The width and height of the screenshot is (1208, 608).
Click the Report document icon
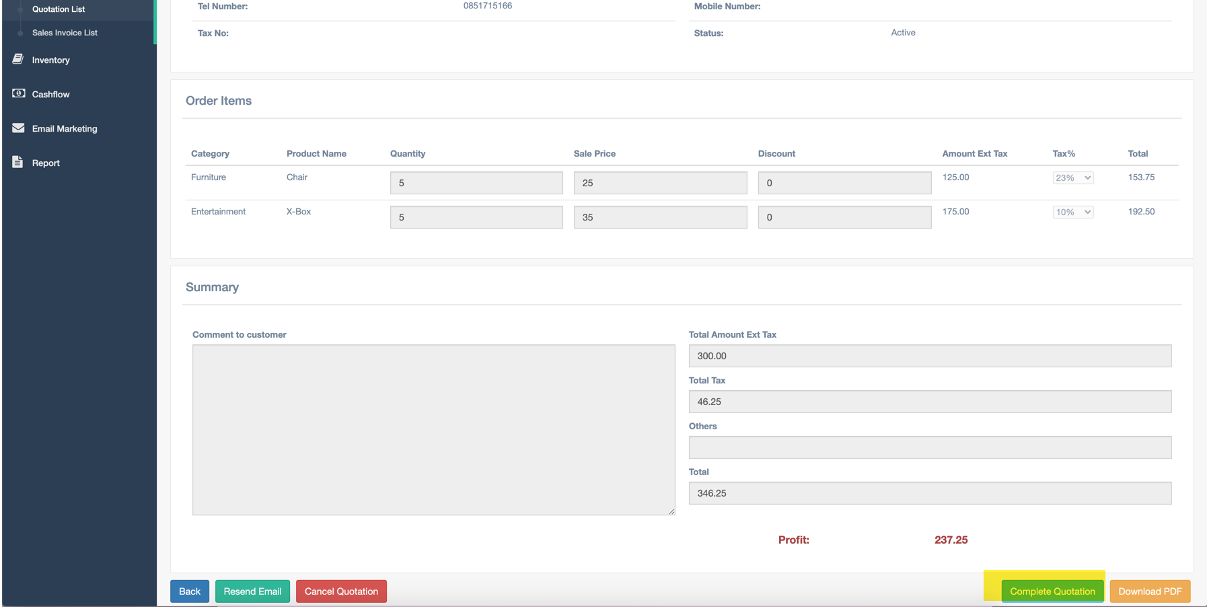click(18, 162)
